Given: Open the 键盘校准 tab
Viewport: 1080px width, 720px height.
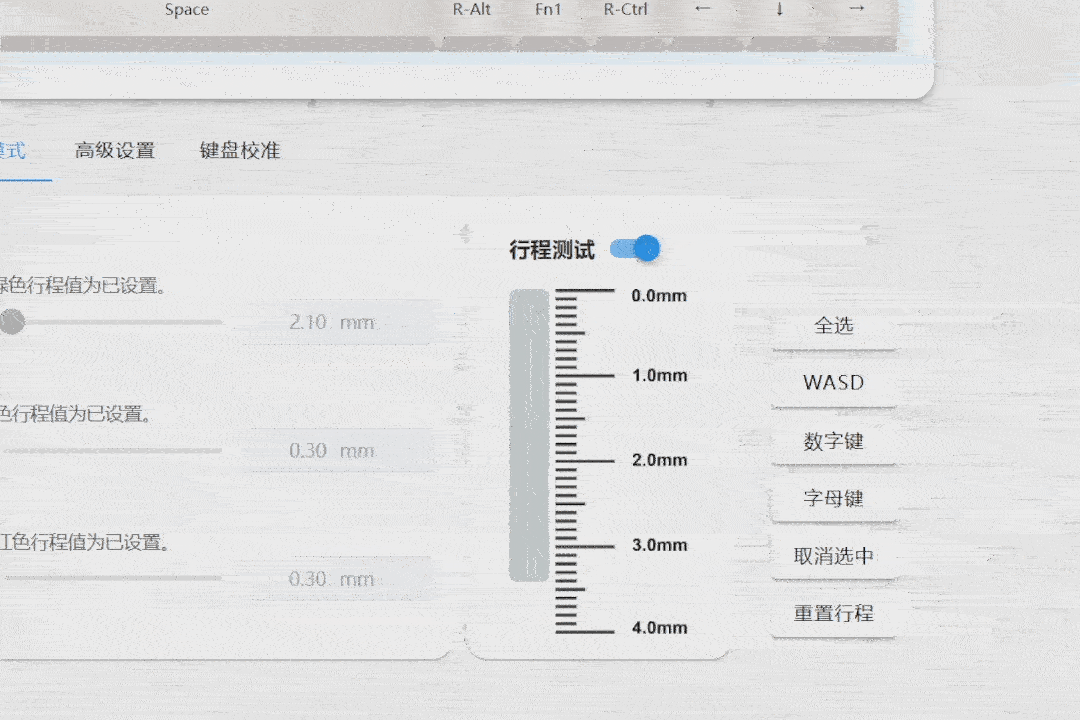Looking at the screenshot, I should point(237,150).
